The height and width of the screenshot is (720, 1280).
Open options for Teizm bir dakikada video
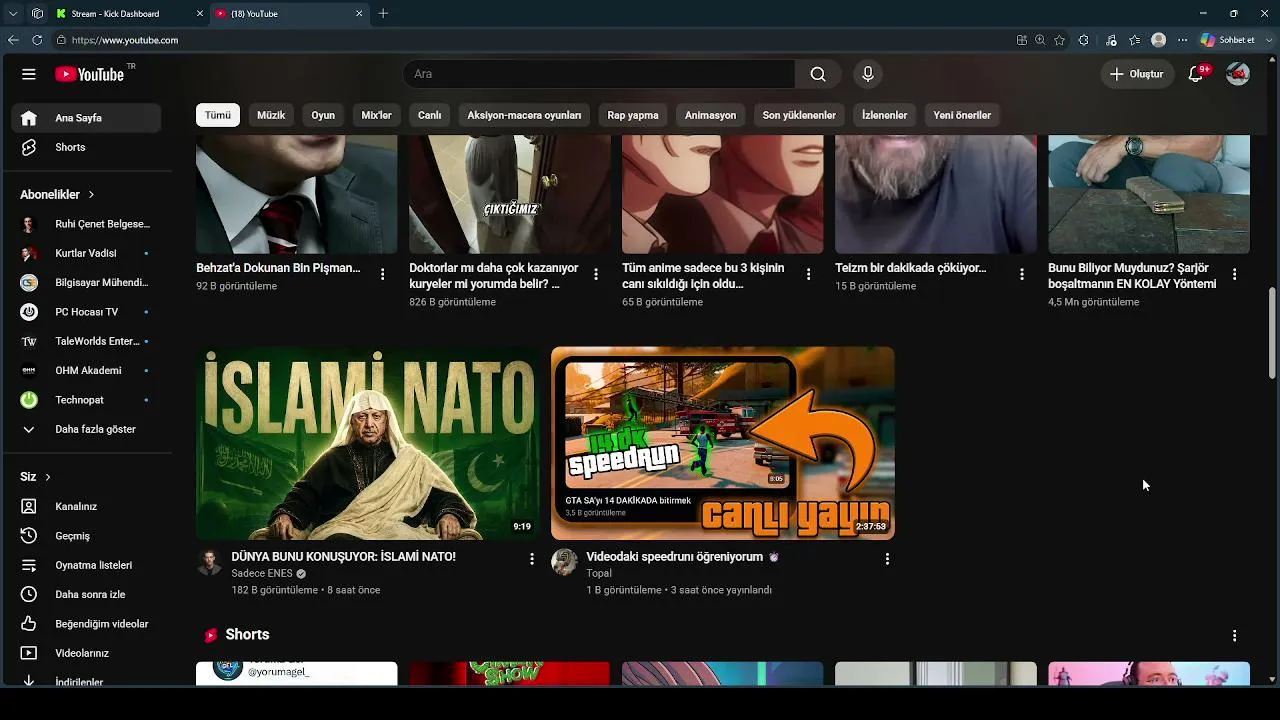pos(1022,274)
